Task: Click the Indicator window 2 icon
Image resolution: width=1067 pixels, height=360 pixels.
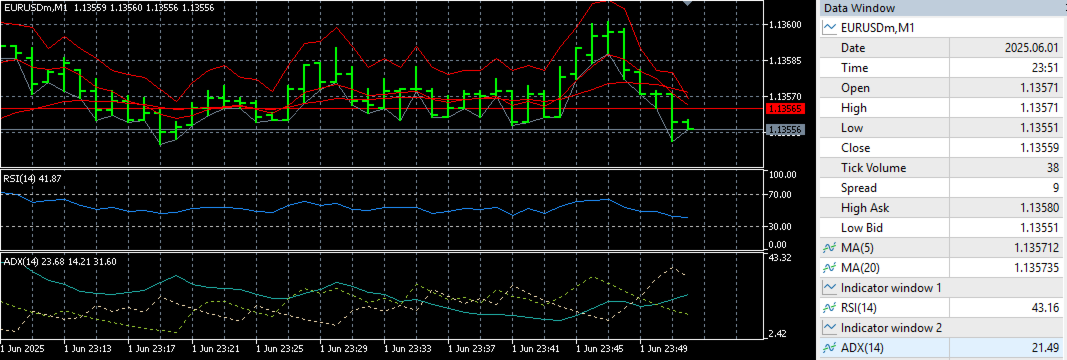Action: tap(830, 328)
